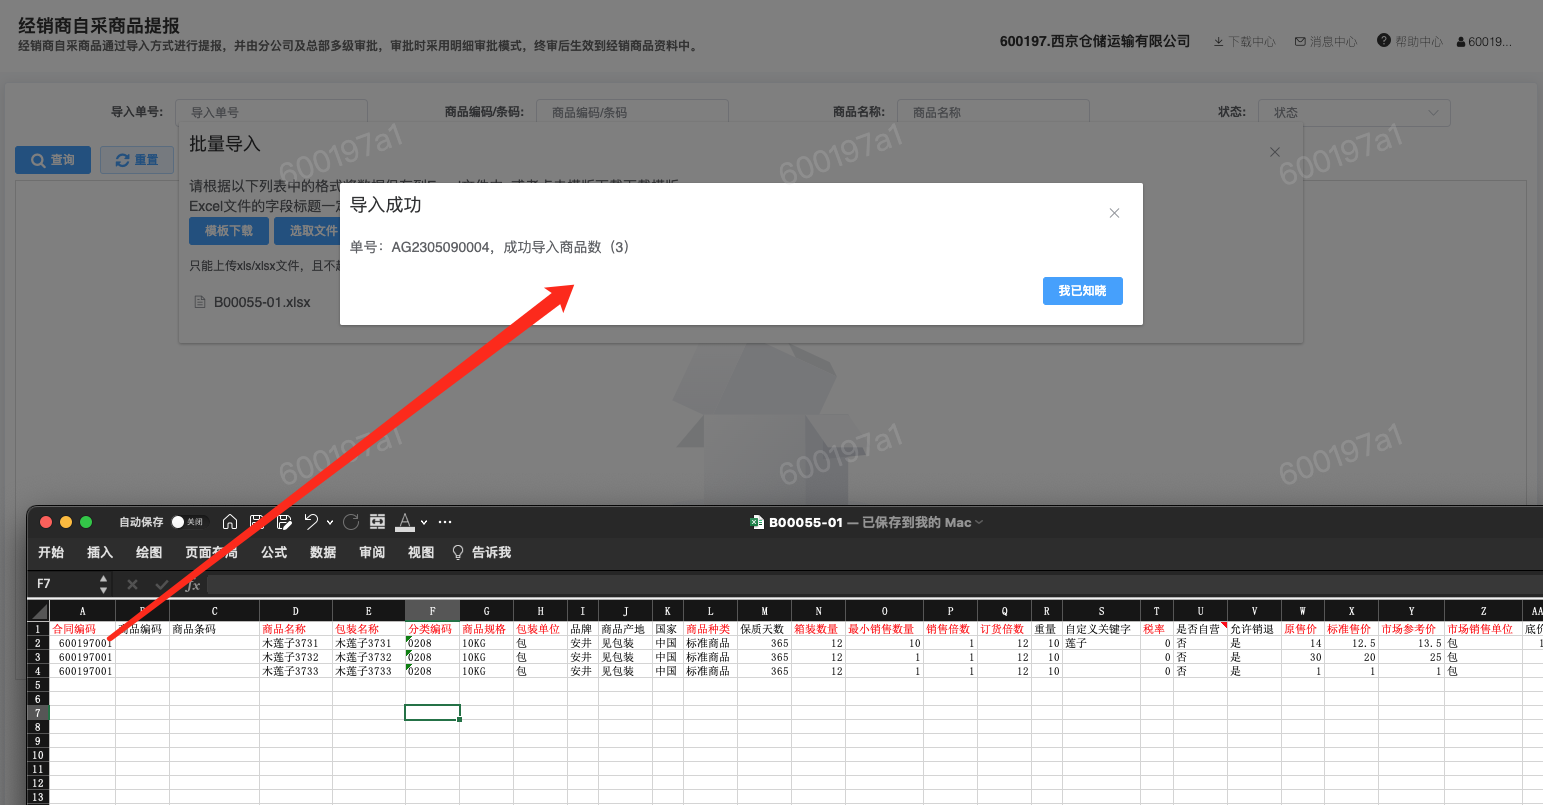Select row 10 header in Excel
The image size is (1543, 805).
(x=38, y=755)
